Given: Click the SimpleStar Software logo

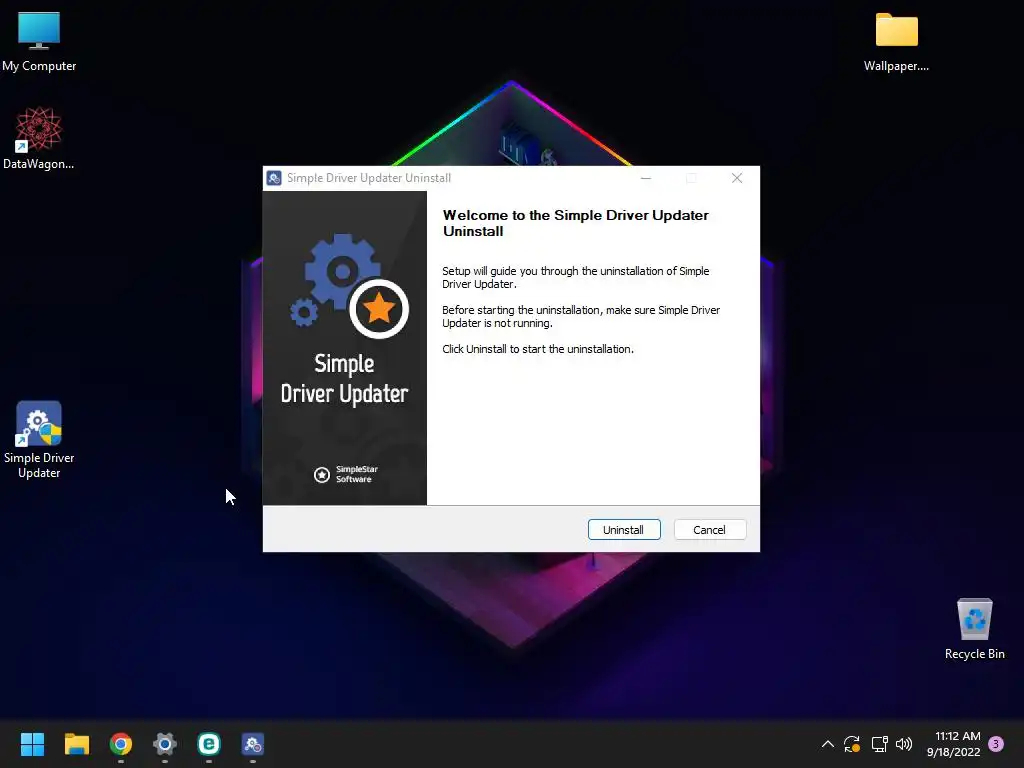Looking at the screenshot, I should point(345,474).
